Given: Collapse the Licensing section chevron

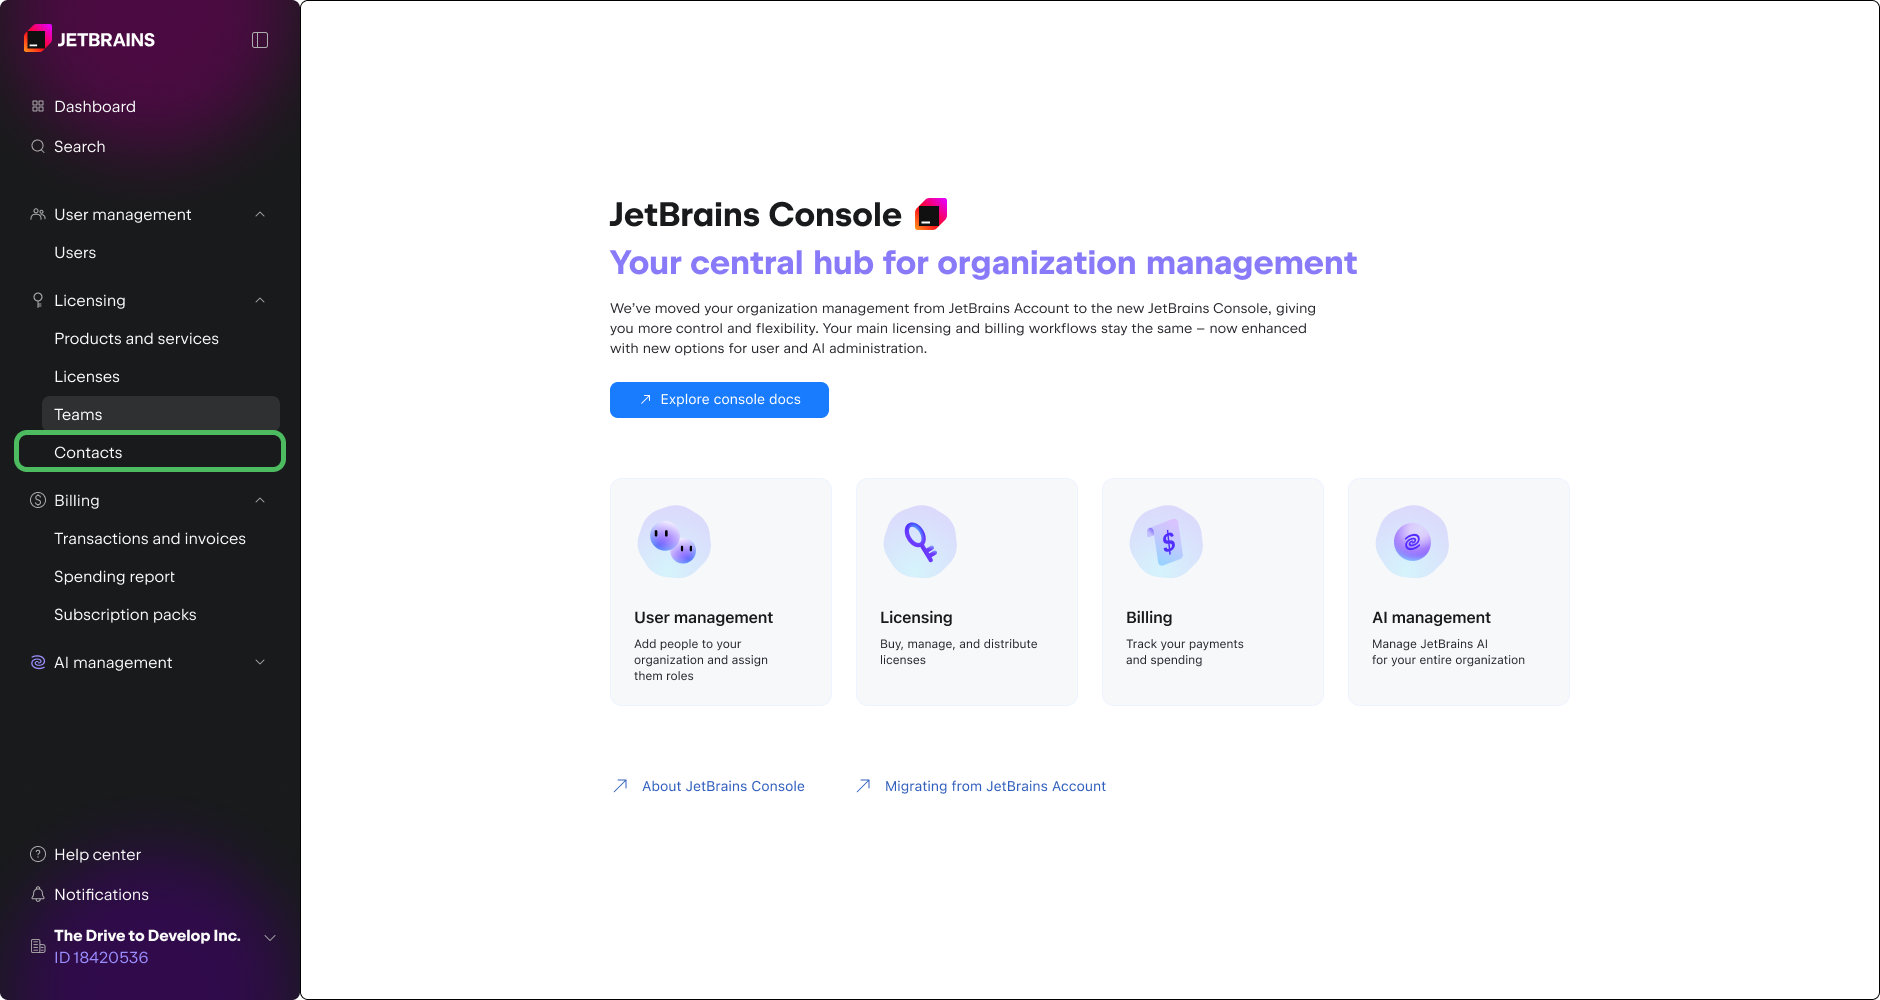Looking at the screenshot, I should [x=260, y=301].
